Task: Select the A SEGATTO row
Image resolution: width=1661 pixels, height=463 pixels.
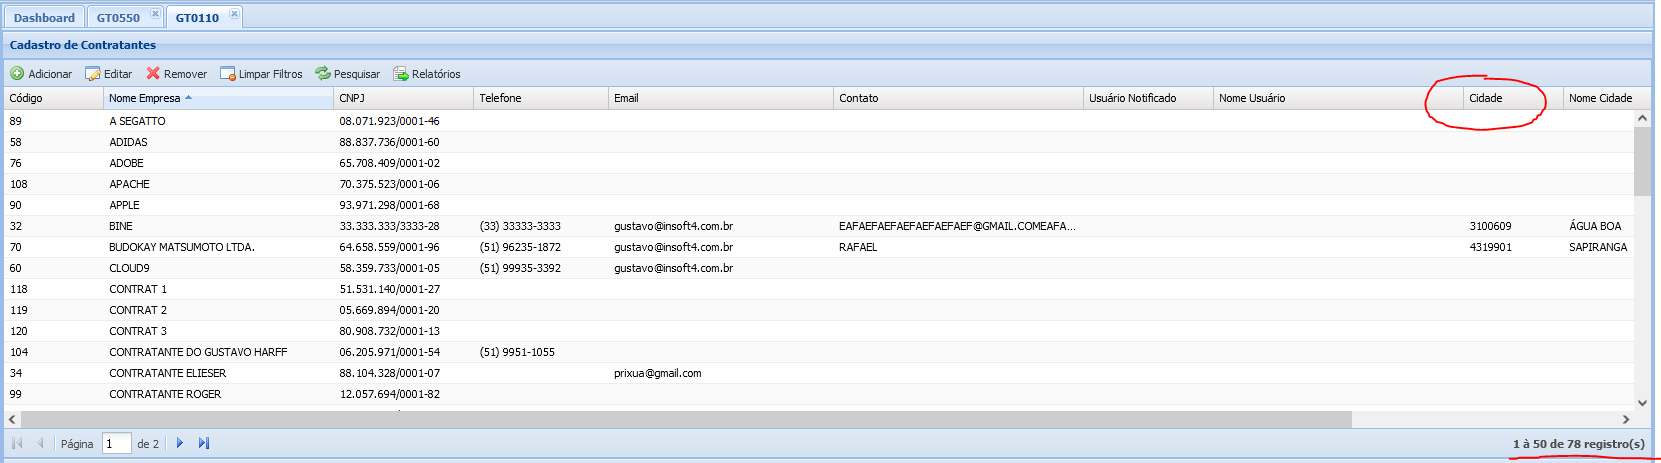Action: click(819, 121)
